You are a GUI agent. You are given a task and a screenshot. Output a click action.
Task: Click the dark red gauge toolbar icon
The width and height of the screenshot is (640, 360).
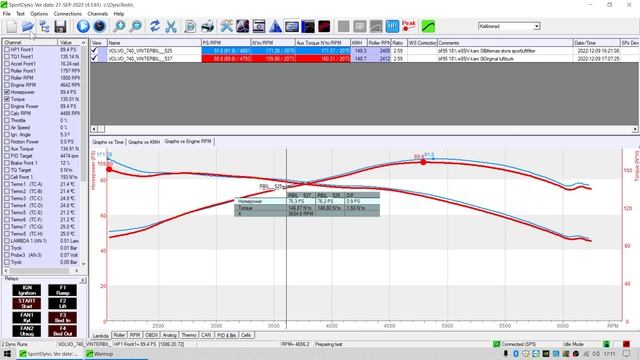point(324,27)
